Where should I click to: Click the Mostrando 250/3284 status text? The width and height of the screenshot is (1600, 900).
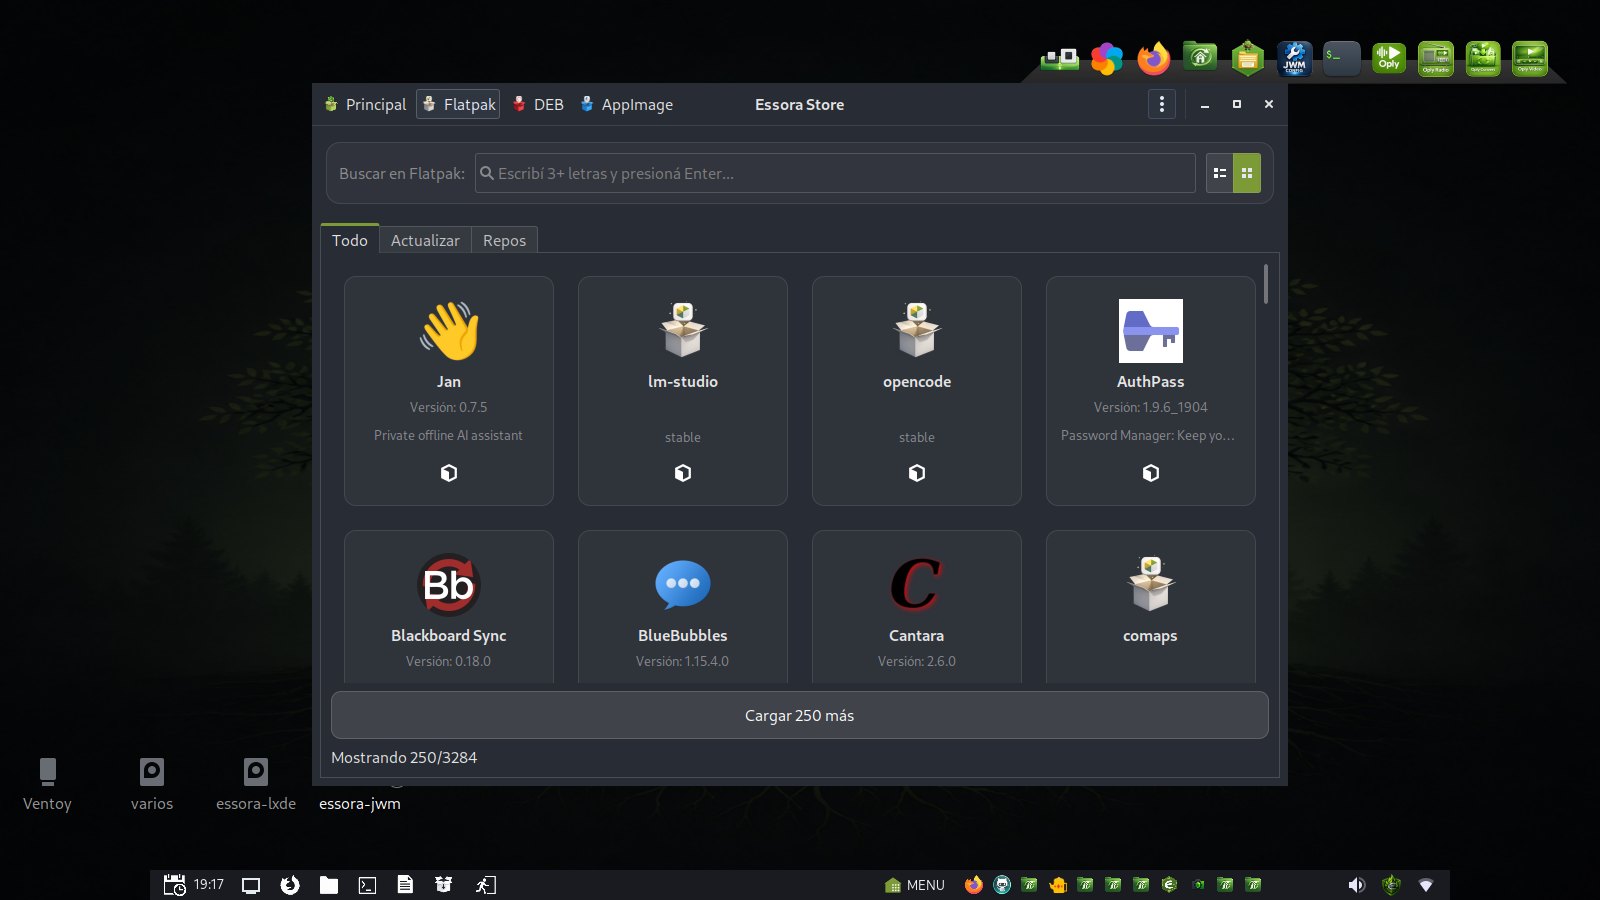click(404, 758)
